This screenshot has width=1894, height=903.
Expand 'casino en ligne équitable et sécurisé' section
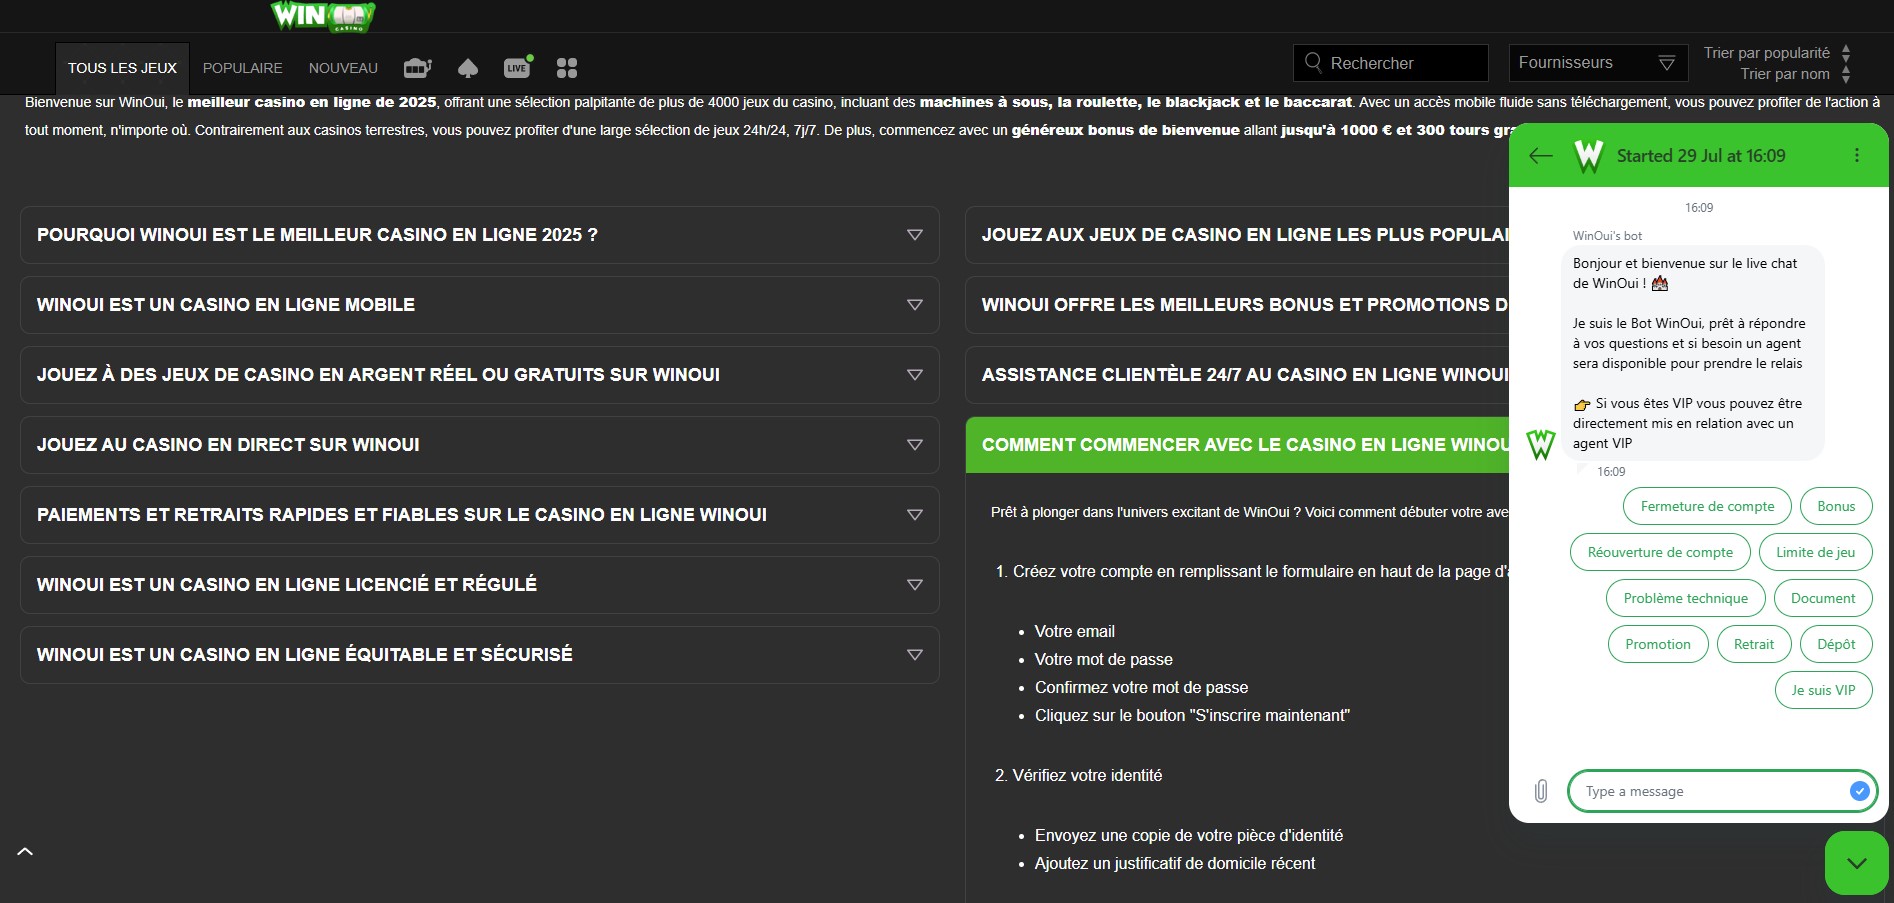point(480,655)
